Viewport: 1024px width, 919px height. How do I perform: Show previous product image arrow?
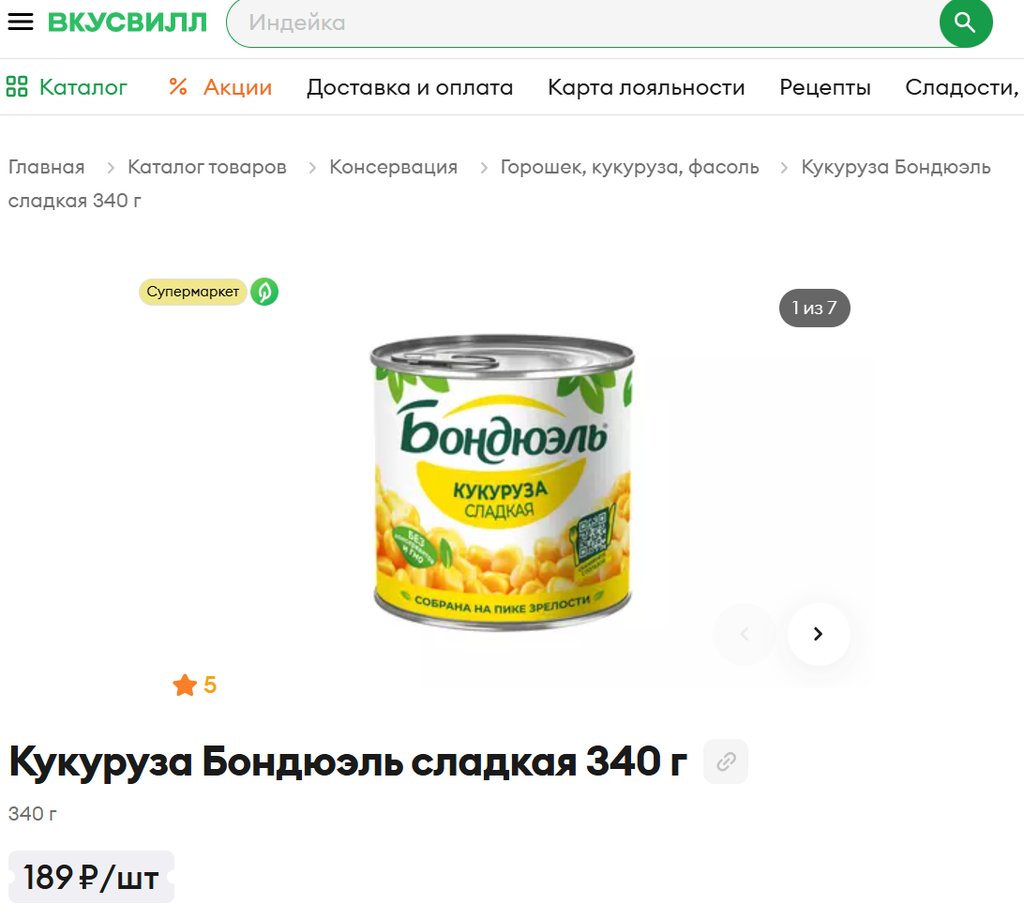click(x=744, y=634)
